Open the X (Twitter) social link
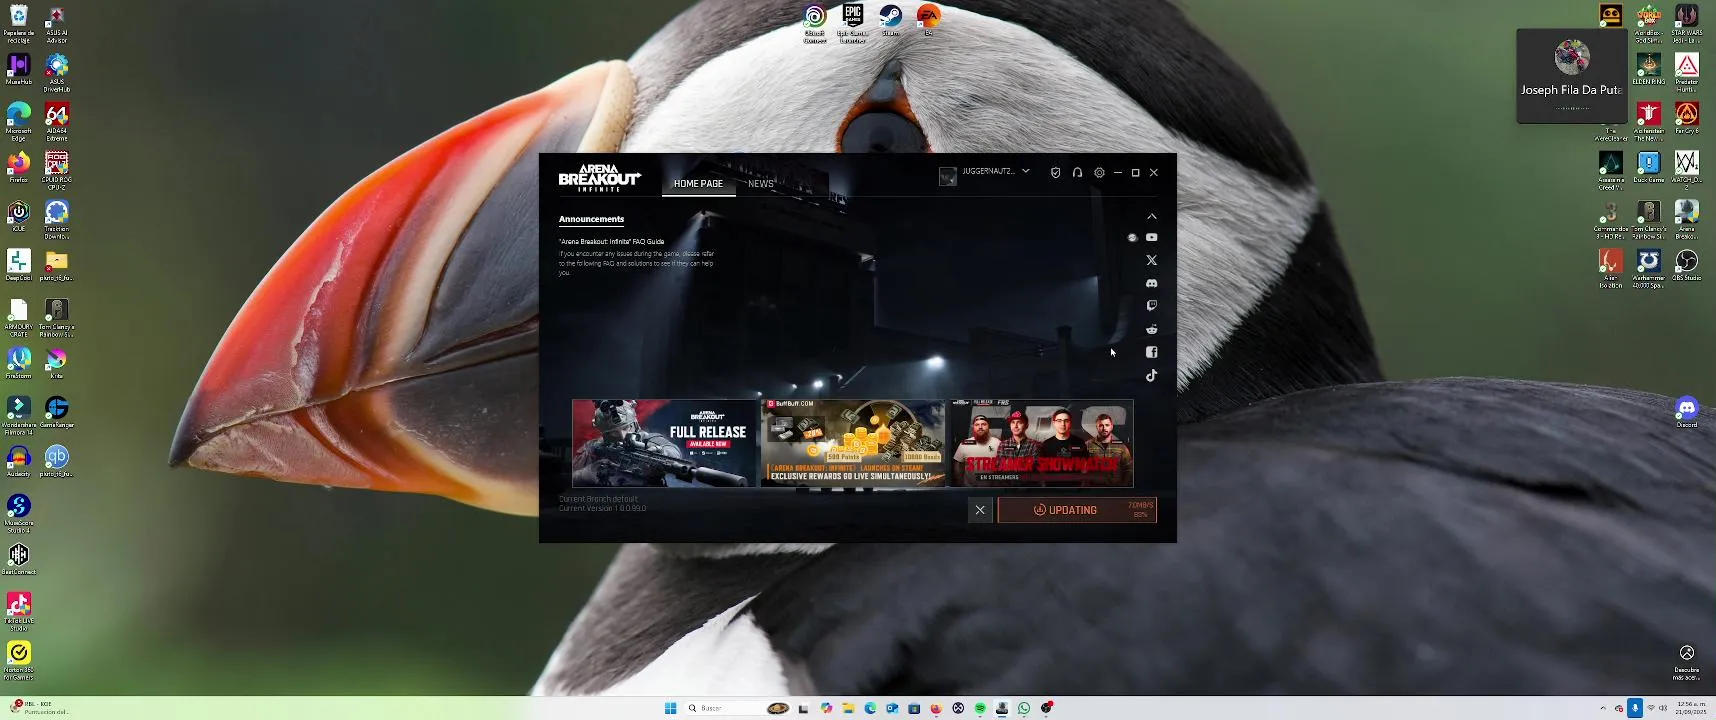This screenshot has width=1716, height=720. click(x=1152, y=260)
